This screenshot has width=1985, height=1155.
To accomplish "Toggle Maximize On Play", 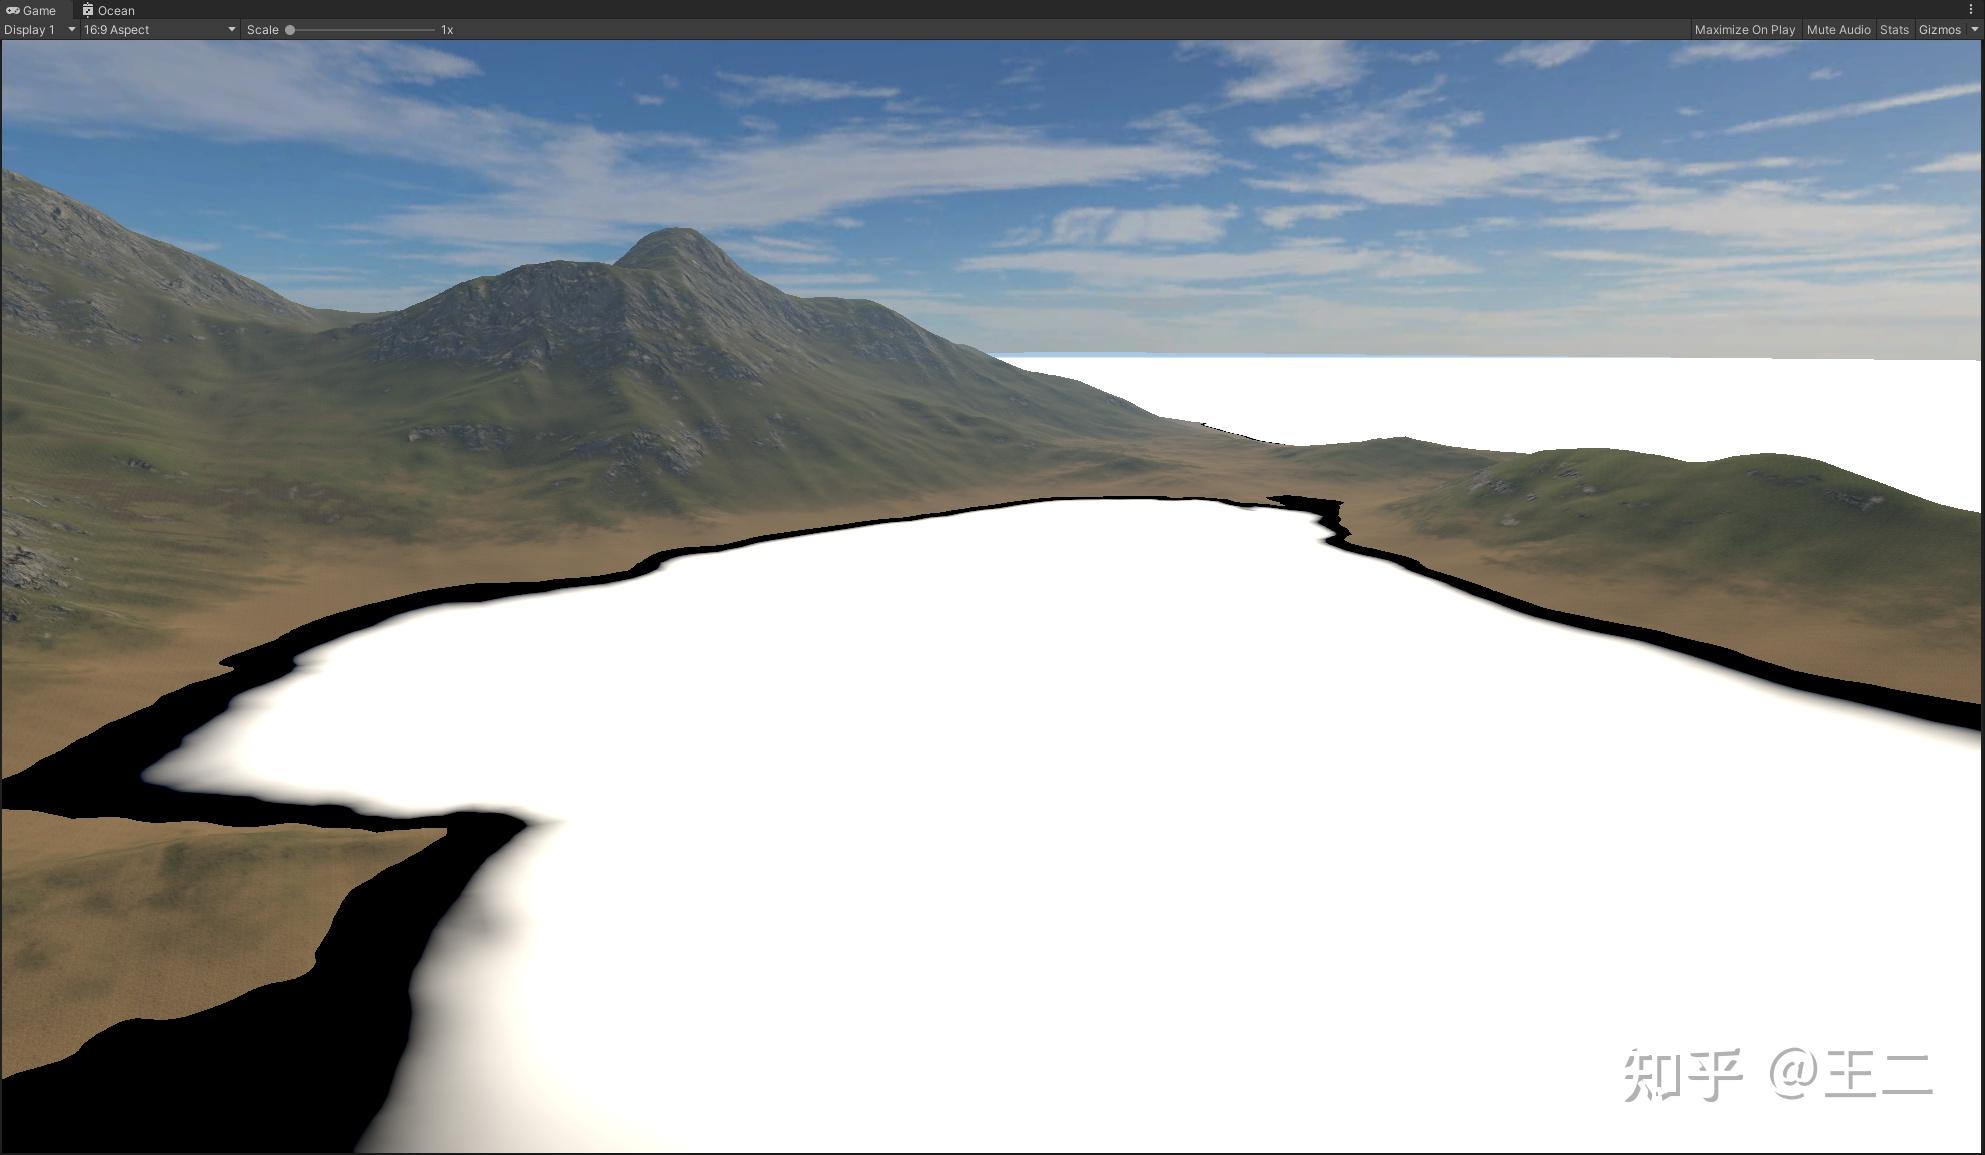I will pyautogui.click(x=1744, y=30).
